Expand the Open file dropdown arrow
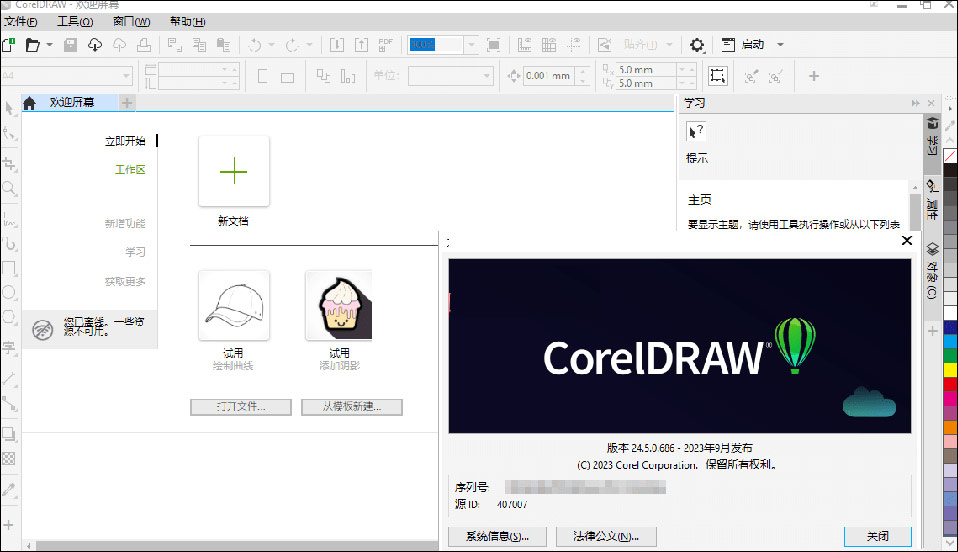The width and height of the screenshot is (958, 552). [x=49, y=45]
